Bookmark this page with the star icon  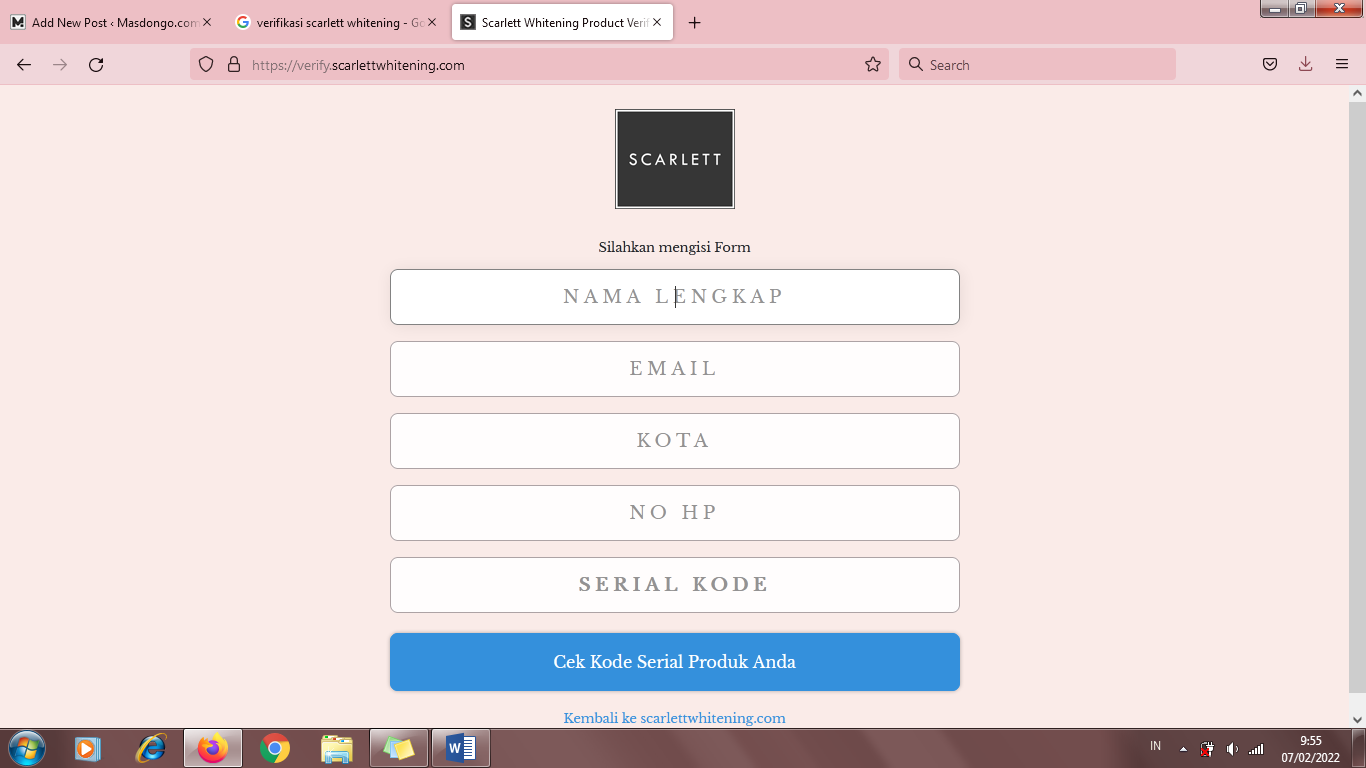(x=871, y=63)
